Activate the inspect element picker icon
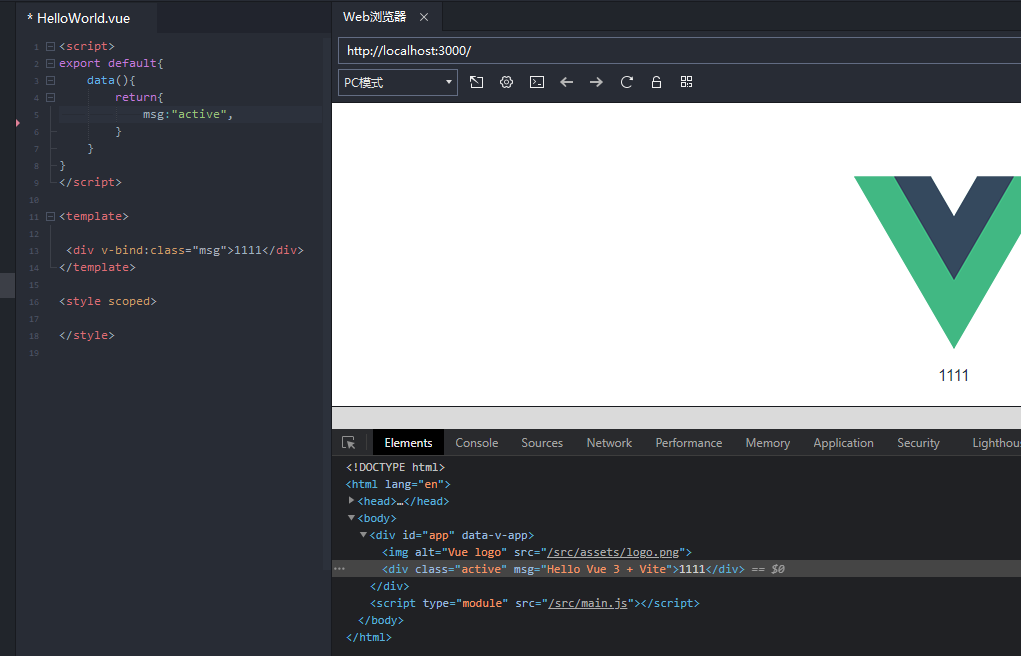 [x=349, y=442]
